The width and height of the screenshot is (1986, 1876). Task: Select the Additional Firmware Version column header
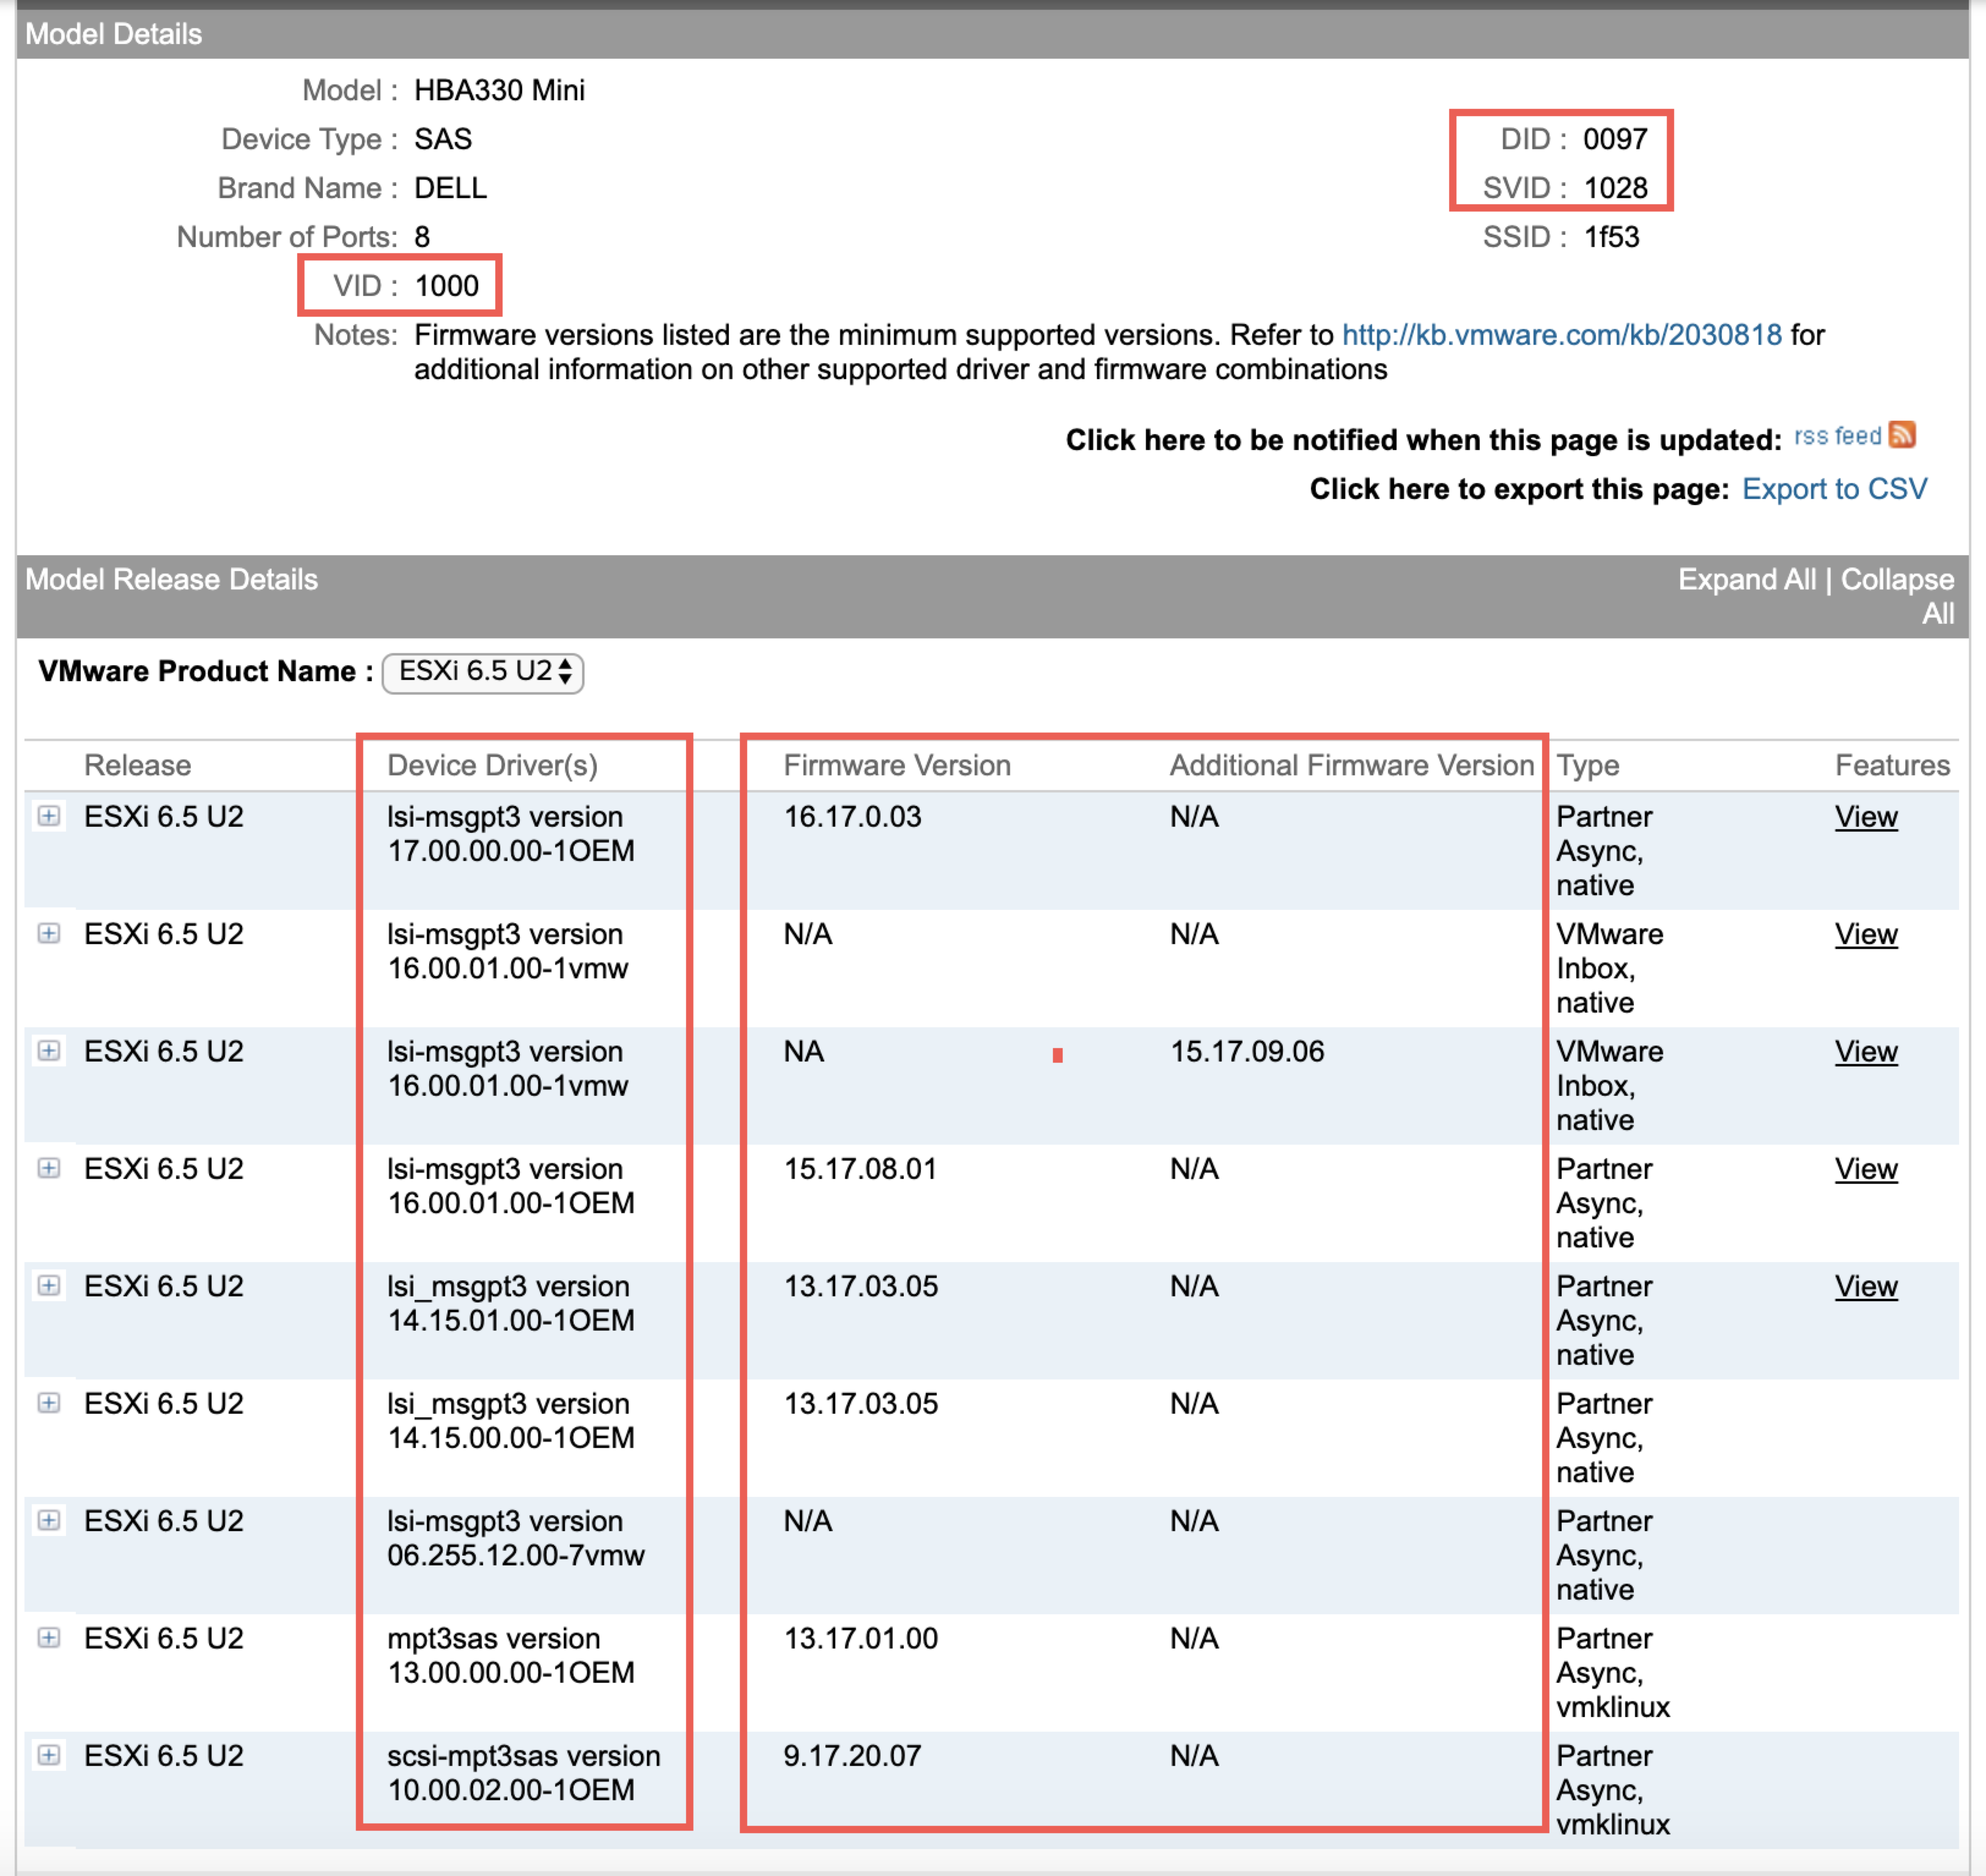(1352, 765)
